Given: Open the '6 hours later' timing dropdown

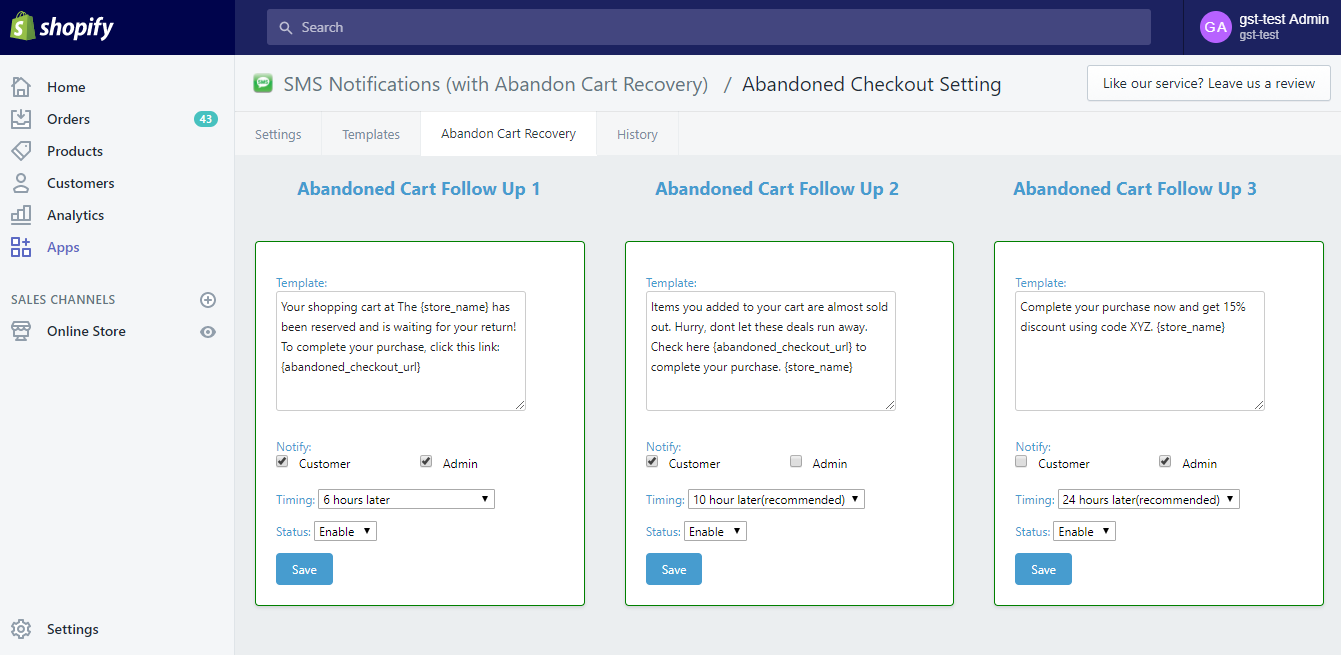Looking at the screenshot, I should coord(406,500).
